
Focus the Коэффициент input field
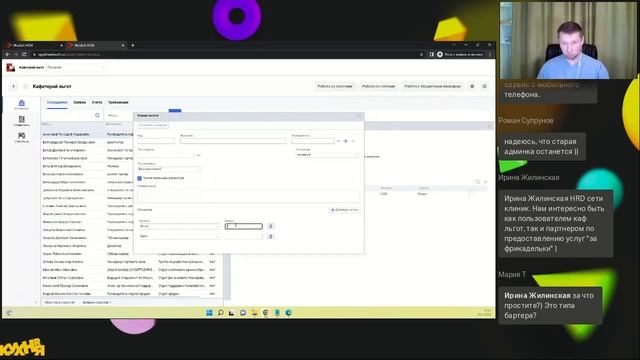click(x=313, y=141)
